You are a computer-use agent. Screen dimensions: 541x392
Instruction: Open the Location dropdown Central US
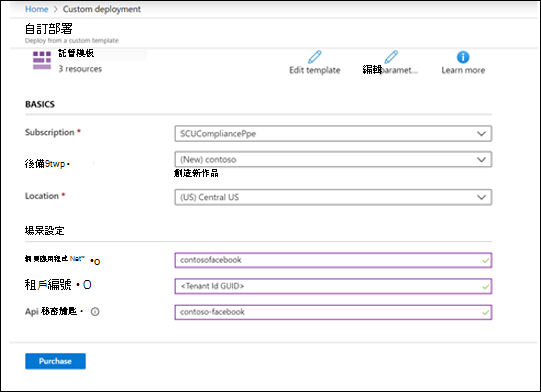coord(333,197)
